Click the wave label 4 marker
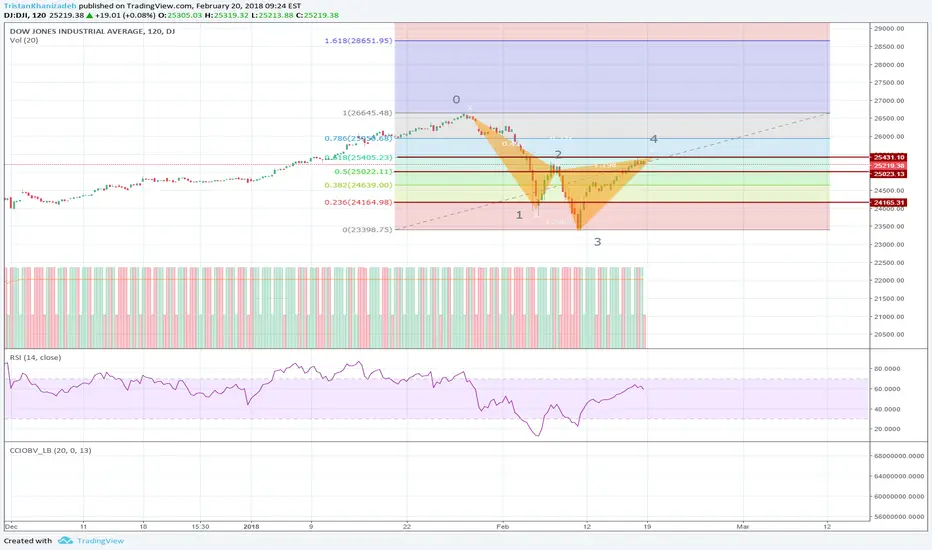The height and width of the screenshot is (550, 932). pyautogui.click(x=653, y=139)
